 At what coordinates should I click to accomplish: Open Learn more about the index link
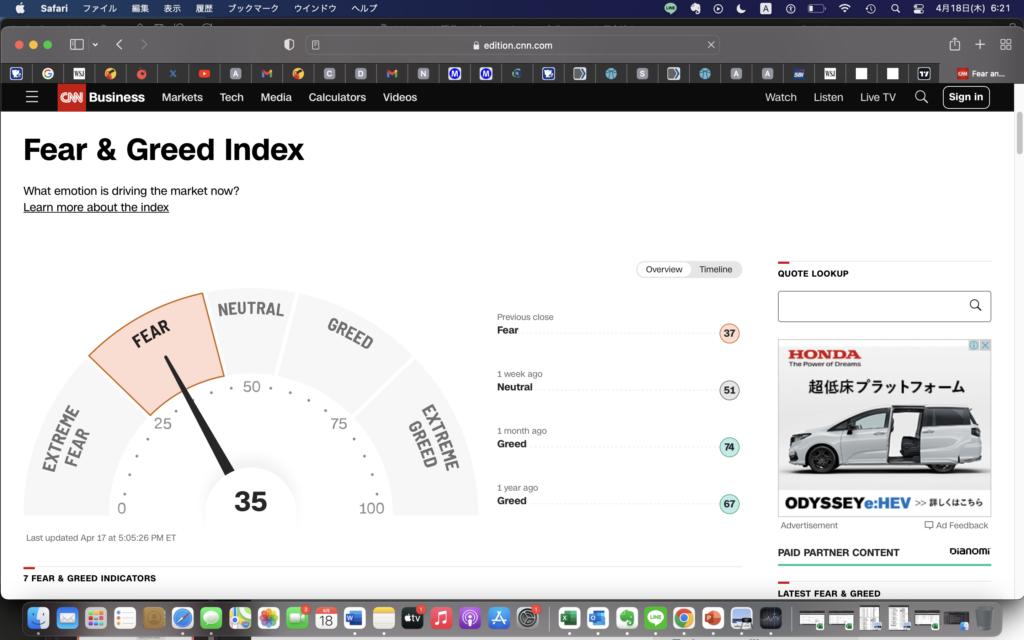(96, 207)
